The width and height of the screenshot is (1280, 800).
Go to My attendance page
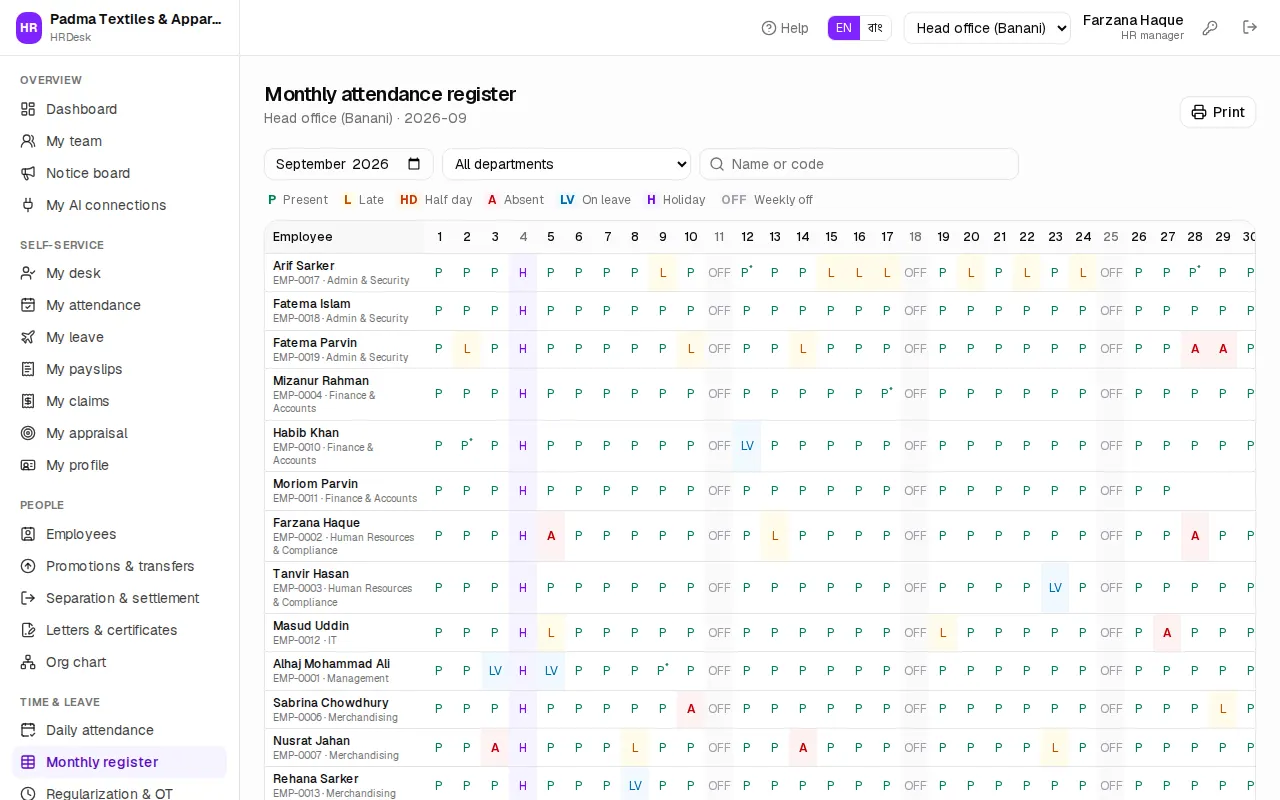point(119,305)
